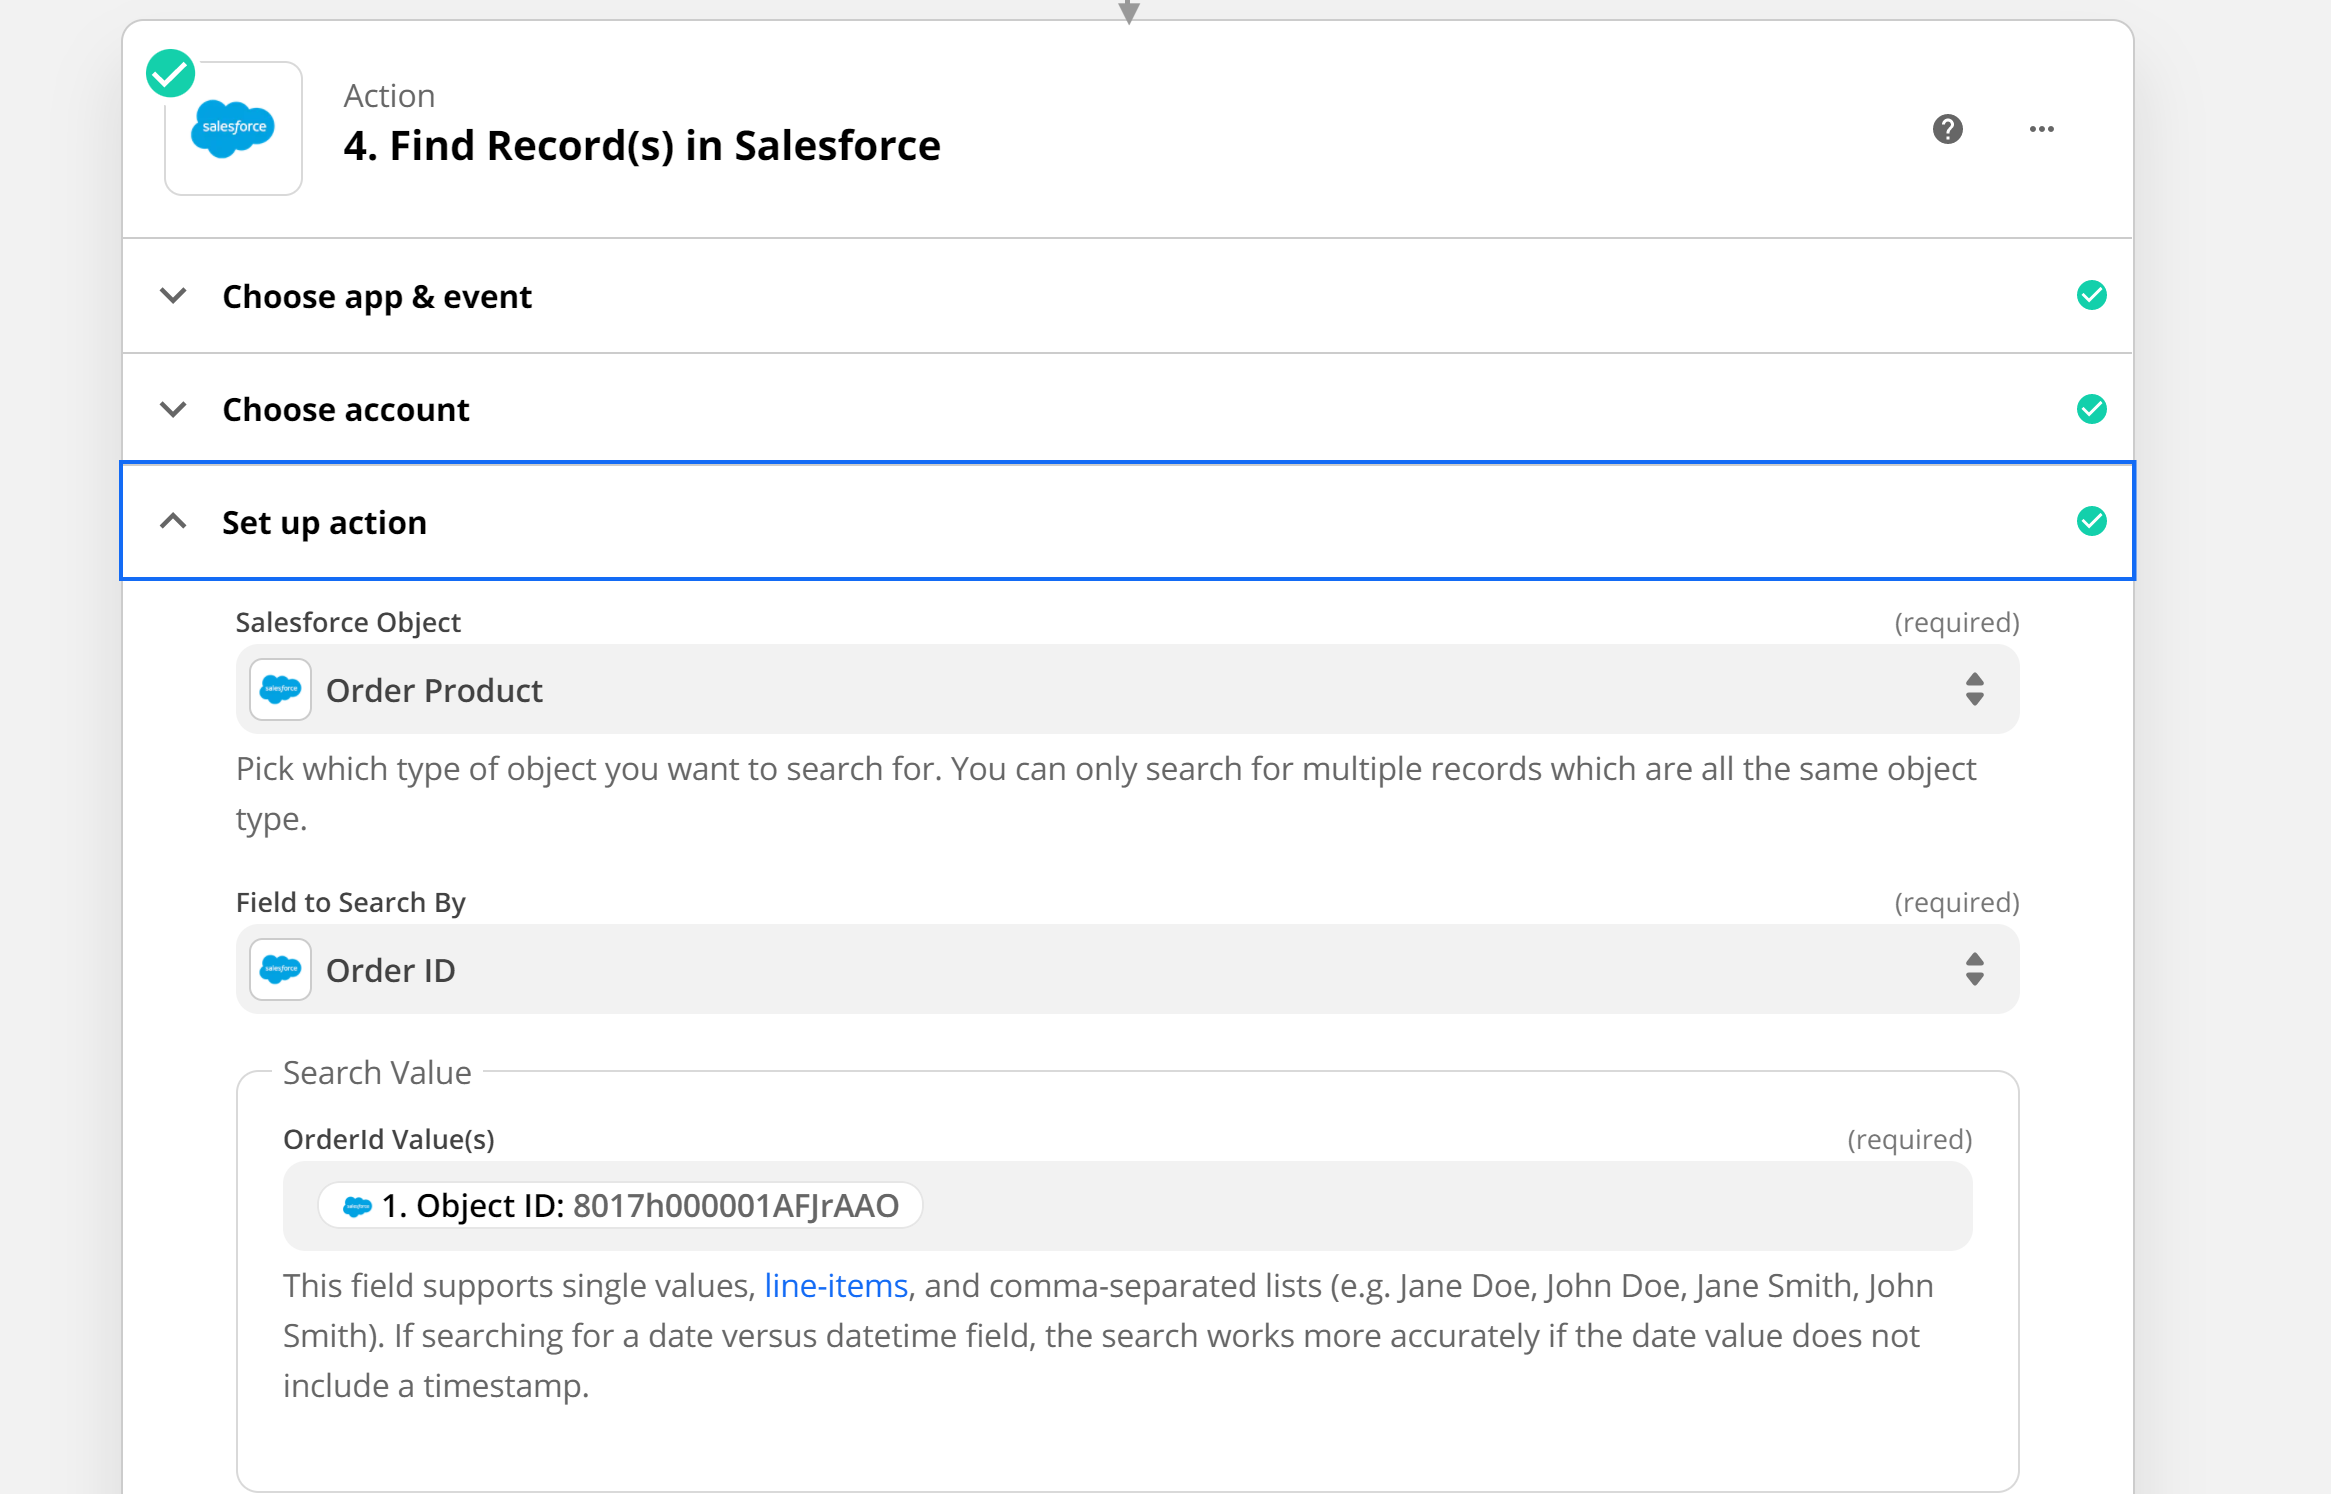This screenshot has width=2331, height=1494.
Task: Click Salesforce icon in Order ID field
Action: click(x=281, y=969)
